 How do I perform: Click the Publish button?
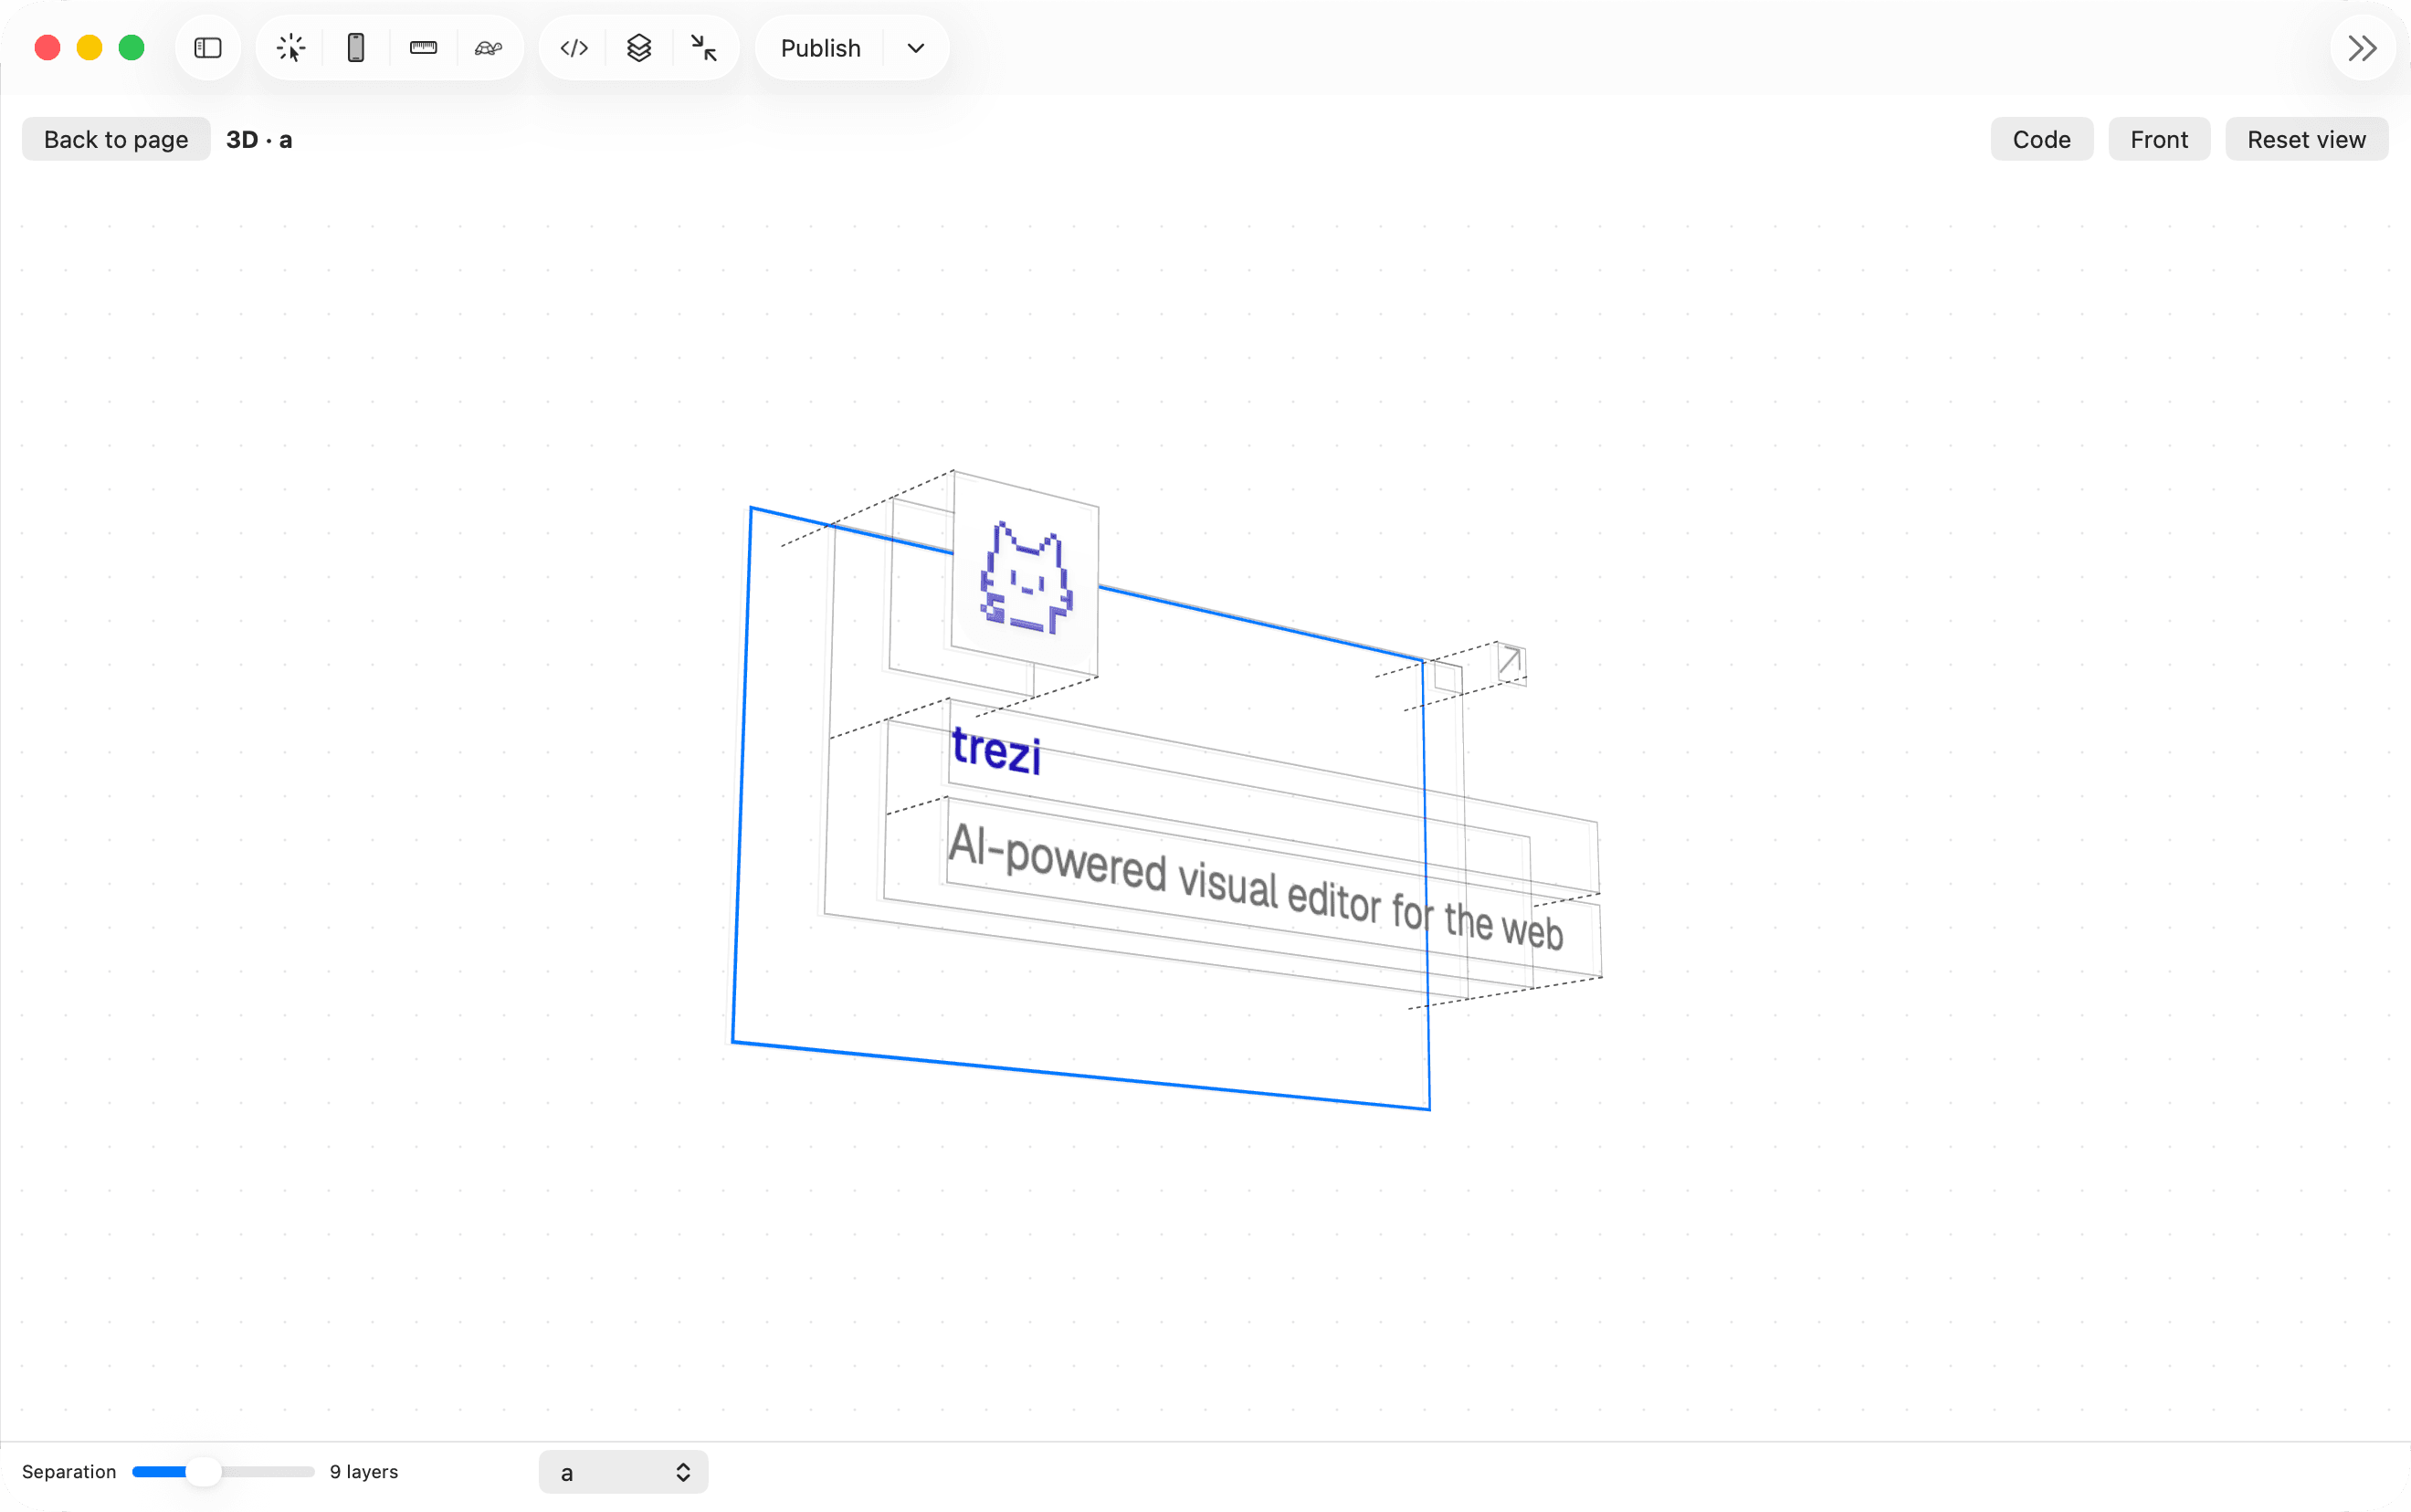click(x=820, y=48)
